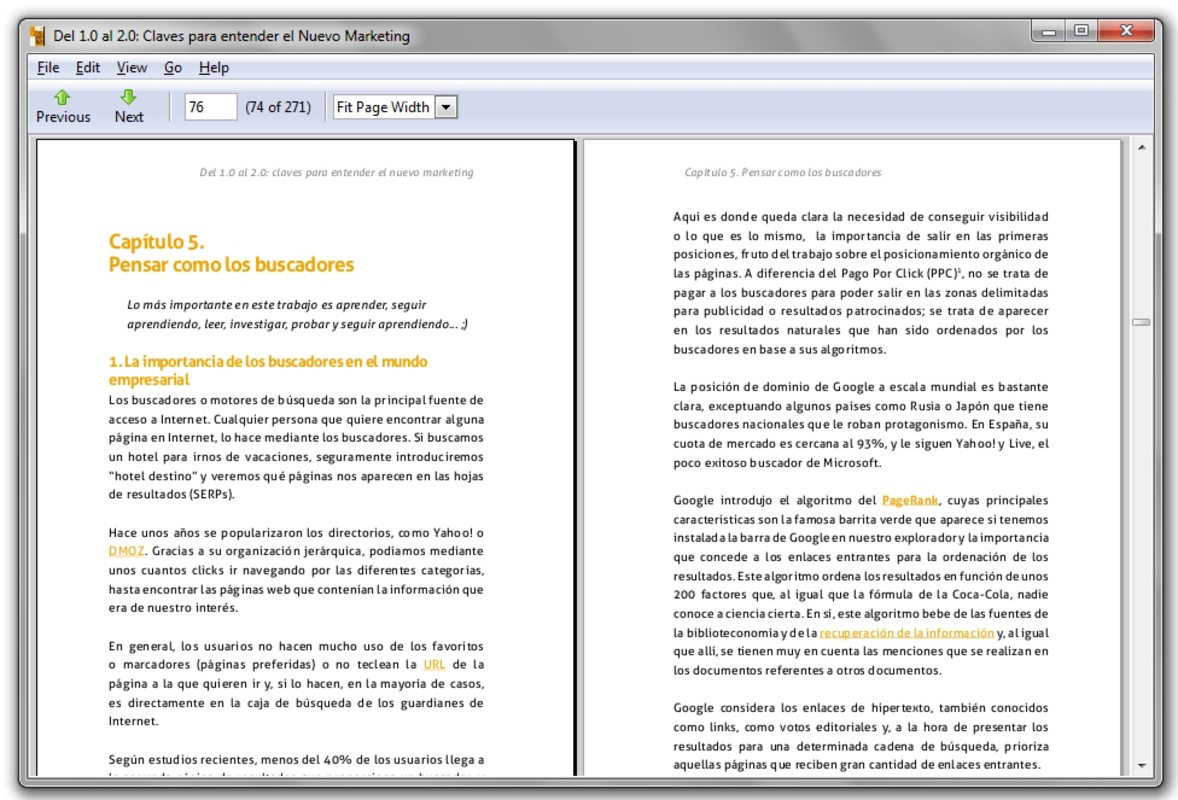This screenshot has height=800, width=1178.
Task: Click the vertical scrollbar thumb
Action: tap(1141, 322)
